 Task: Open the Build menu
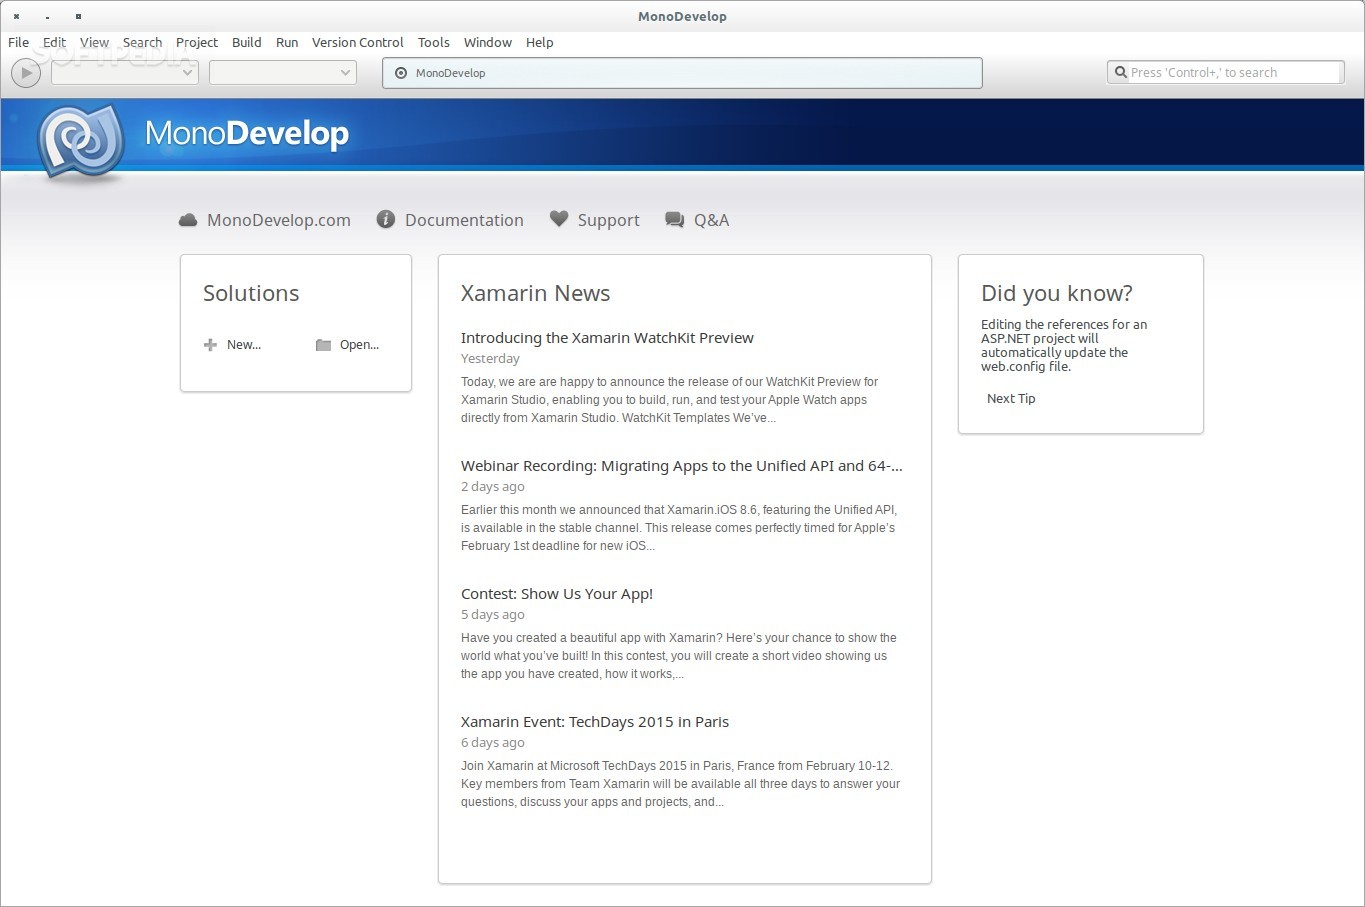247,42
